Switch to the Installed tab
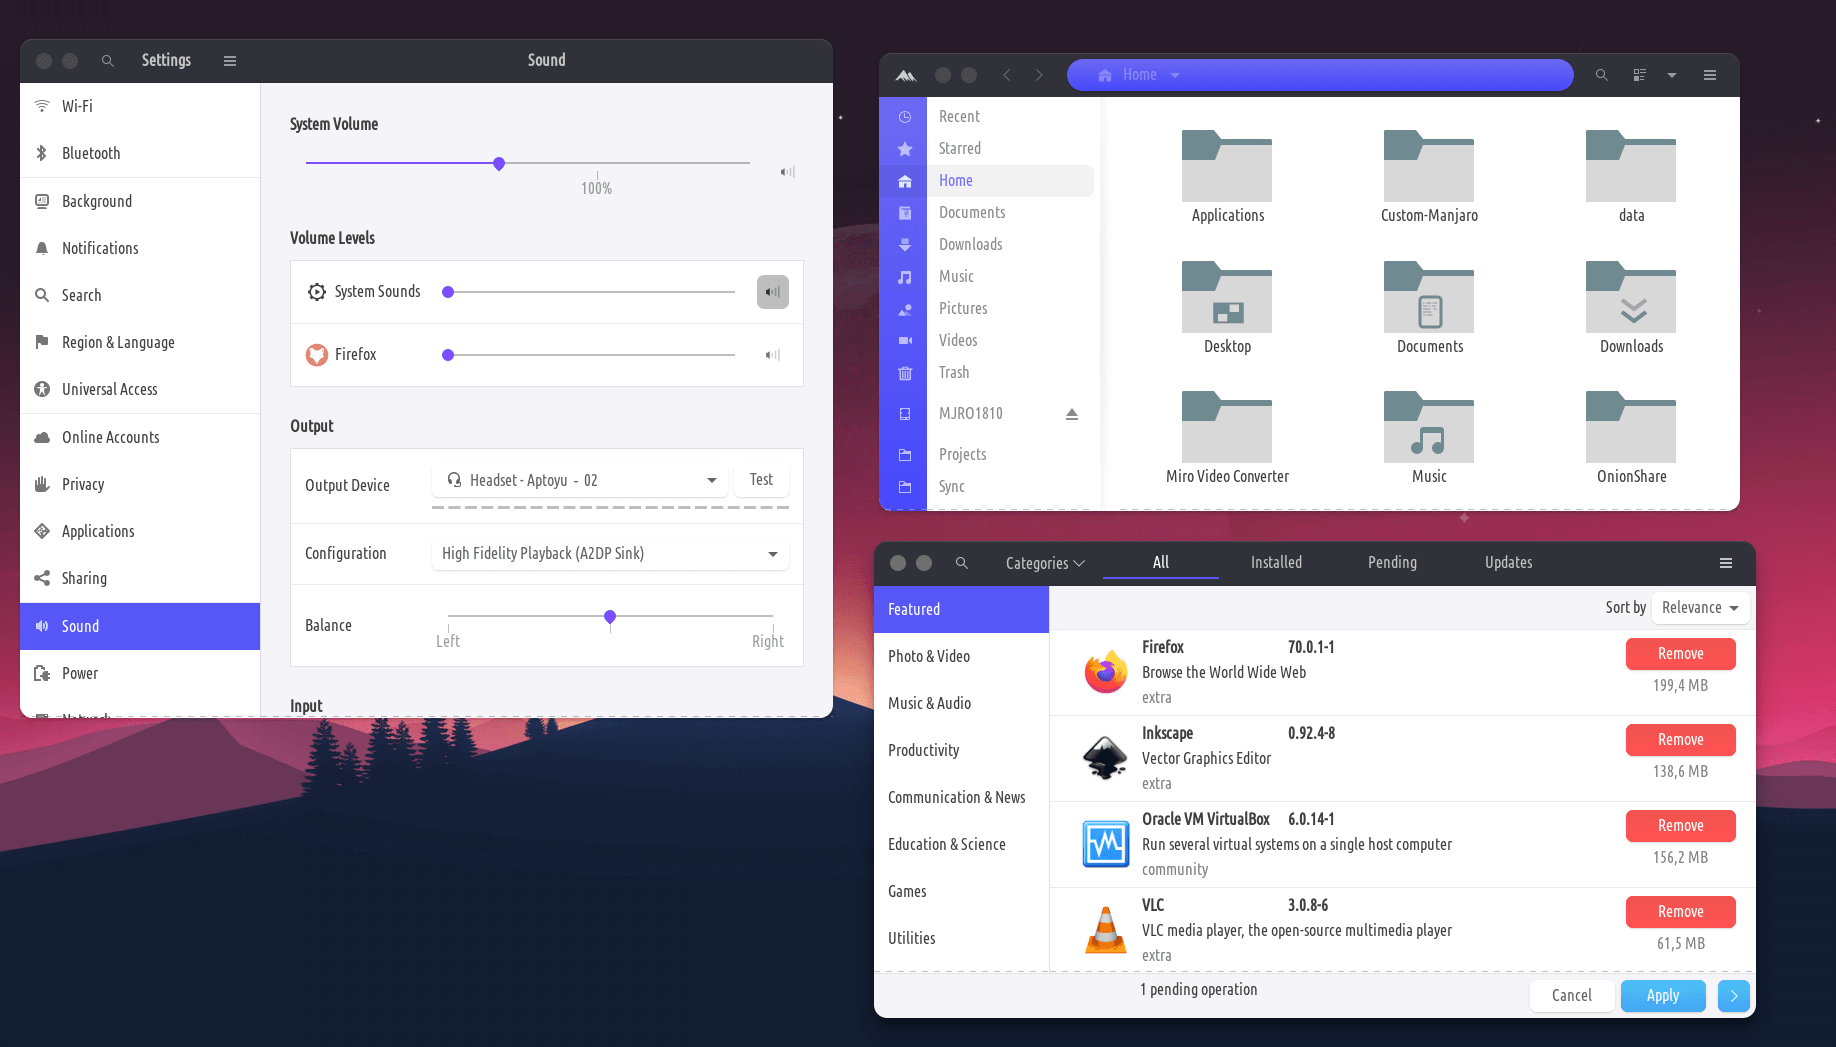Image resolution: width=1836 pixels, height=1047 pixels. 1276,563
